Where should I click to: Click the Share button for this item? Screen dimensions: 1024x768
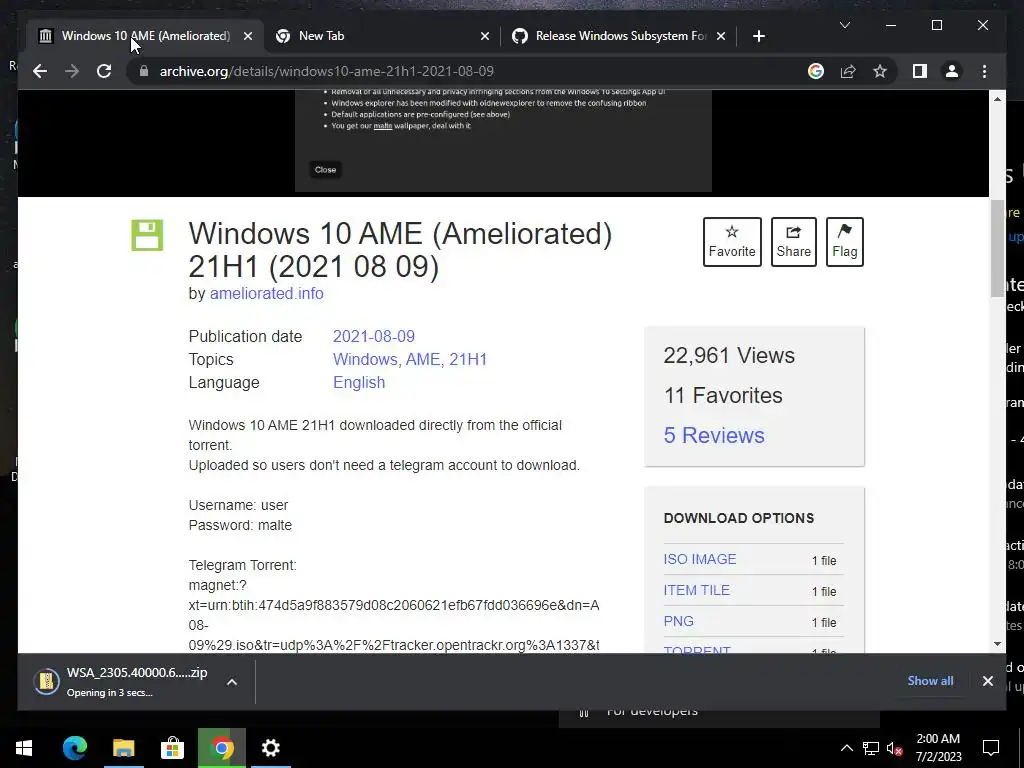click(x=793, y=242)
